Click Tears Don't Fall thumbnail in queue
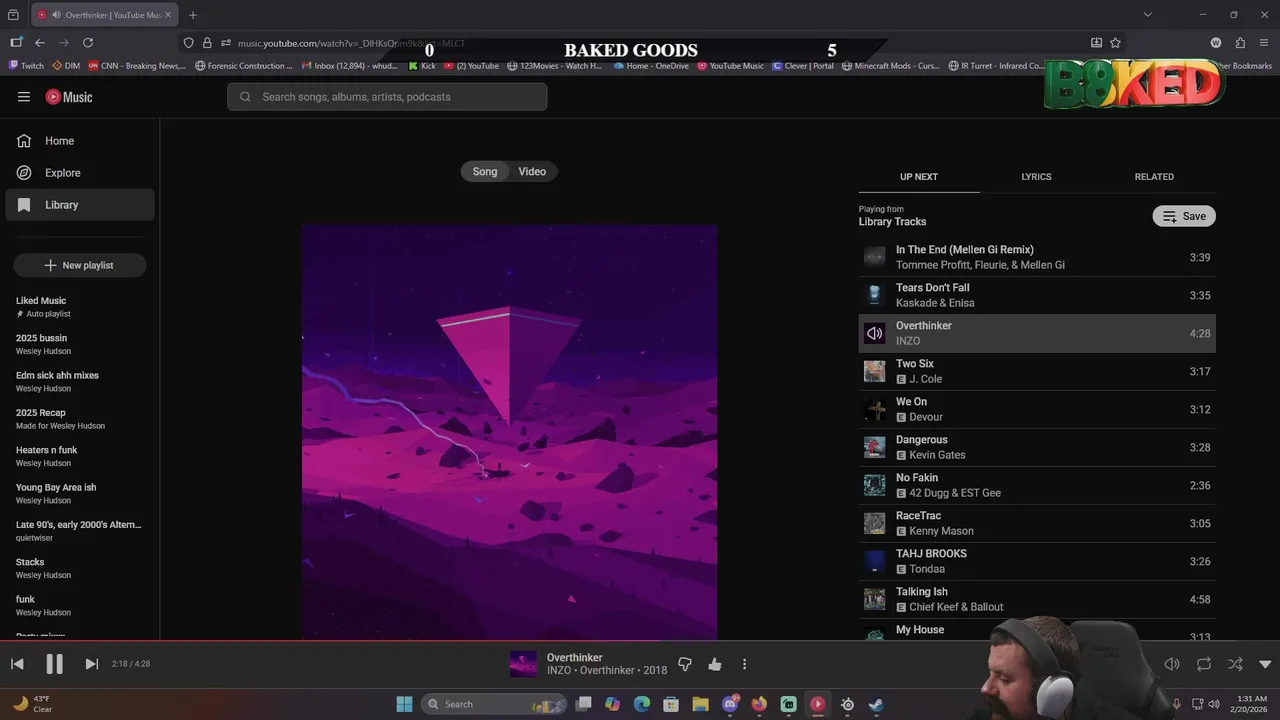The height and width of the screenshot is (720, 1280). coord(875,295)
